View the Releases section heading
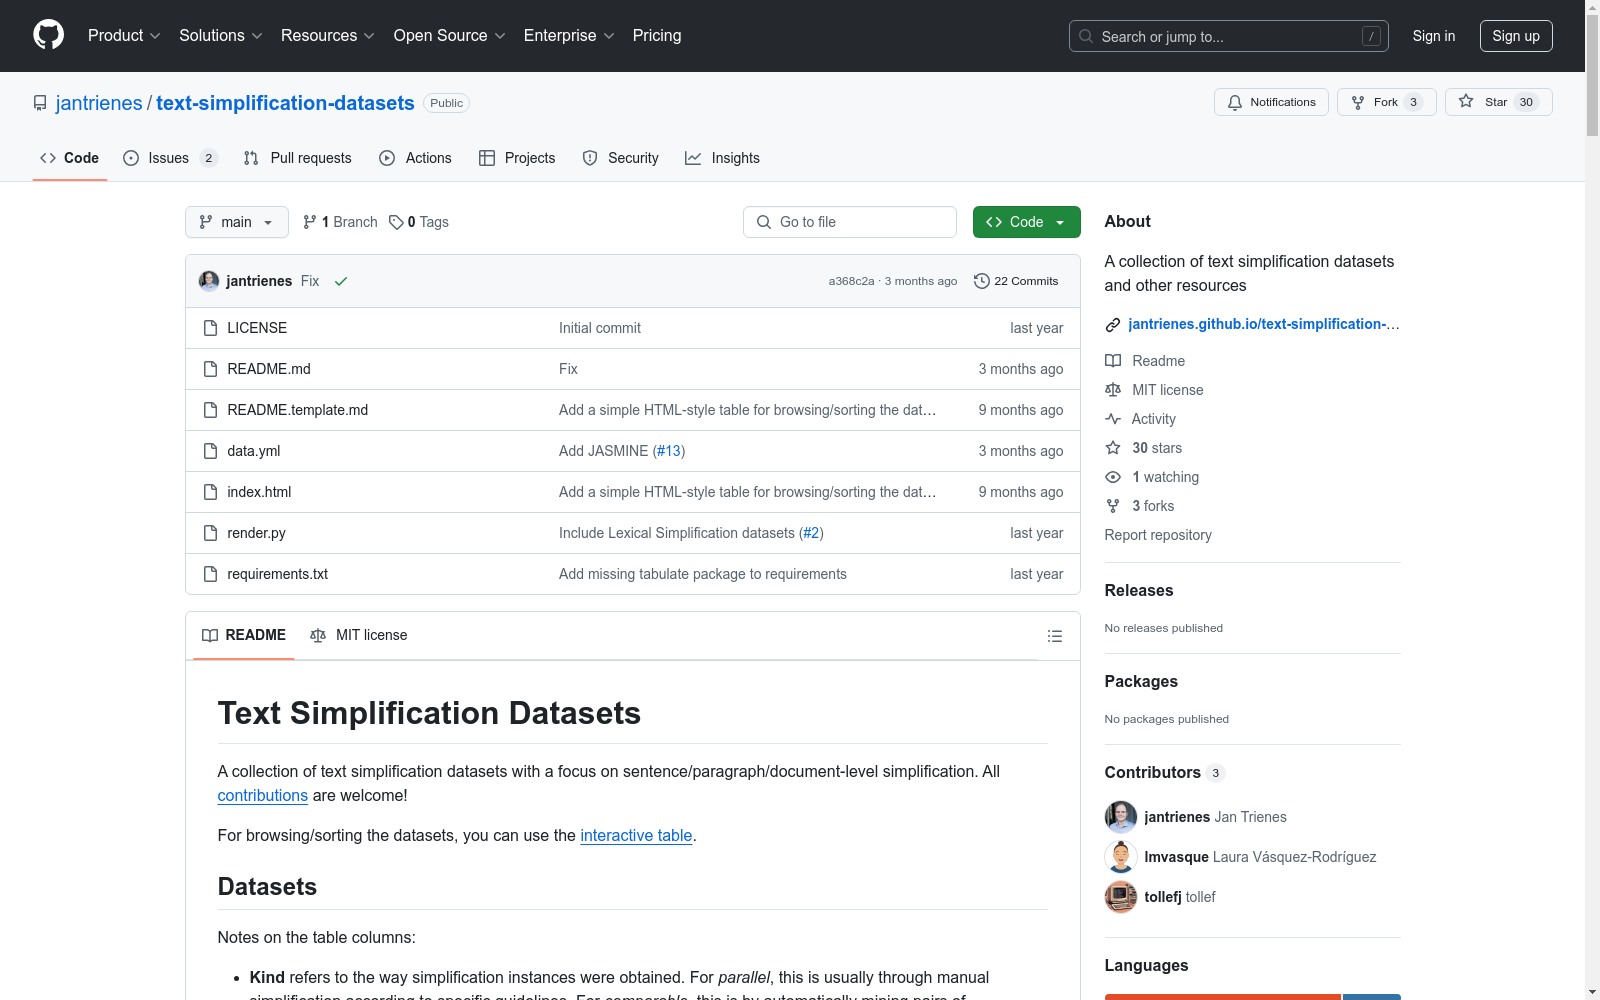This screenshot has width=1600, height=1000. coord(1139,590)
